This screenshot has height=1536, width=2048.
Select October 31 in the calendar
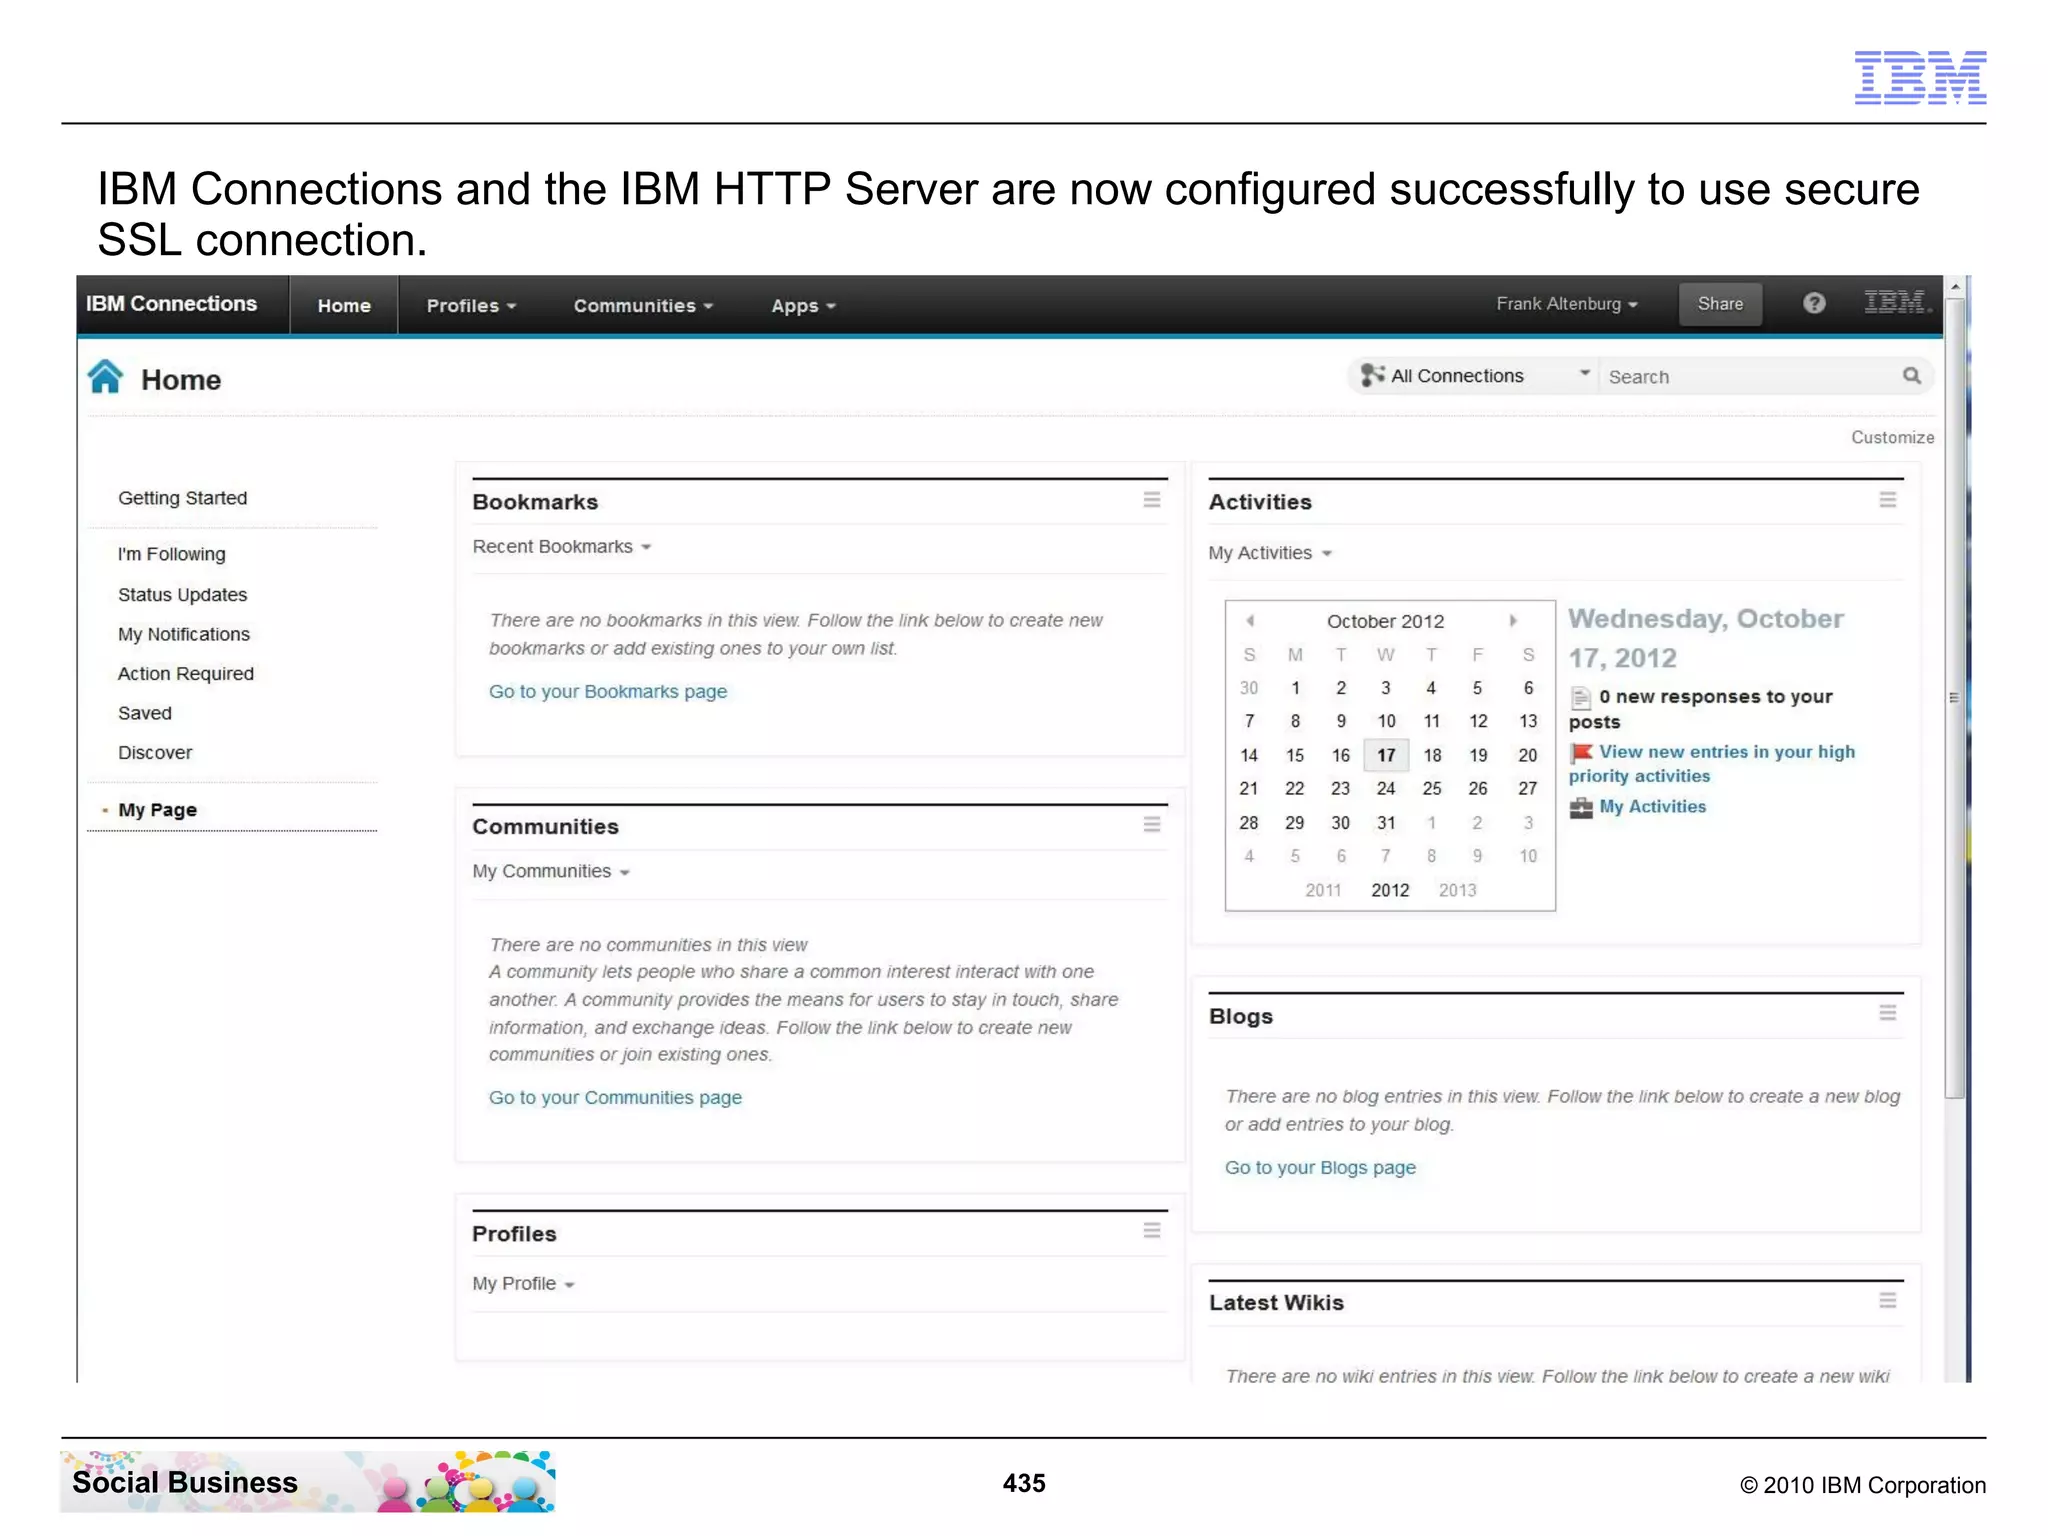tap(1386, 823)
